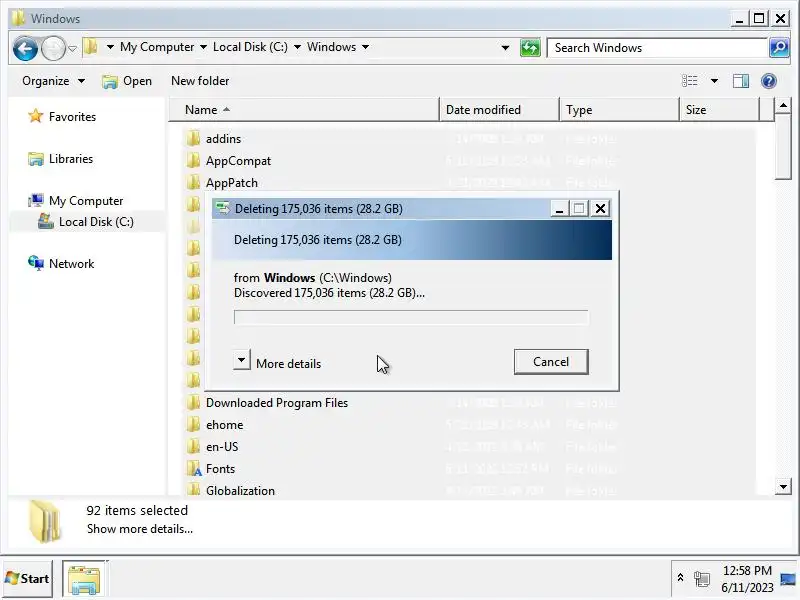Click the ehome folder icon
This screenshot has height=600, width=800.
(x=193, y=424)
